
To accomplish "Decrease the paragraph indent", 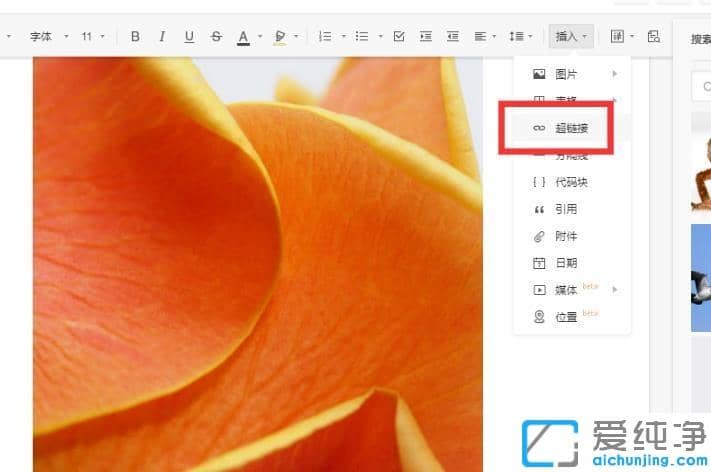I will tap(453, 36).
